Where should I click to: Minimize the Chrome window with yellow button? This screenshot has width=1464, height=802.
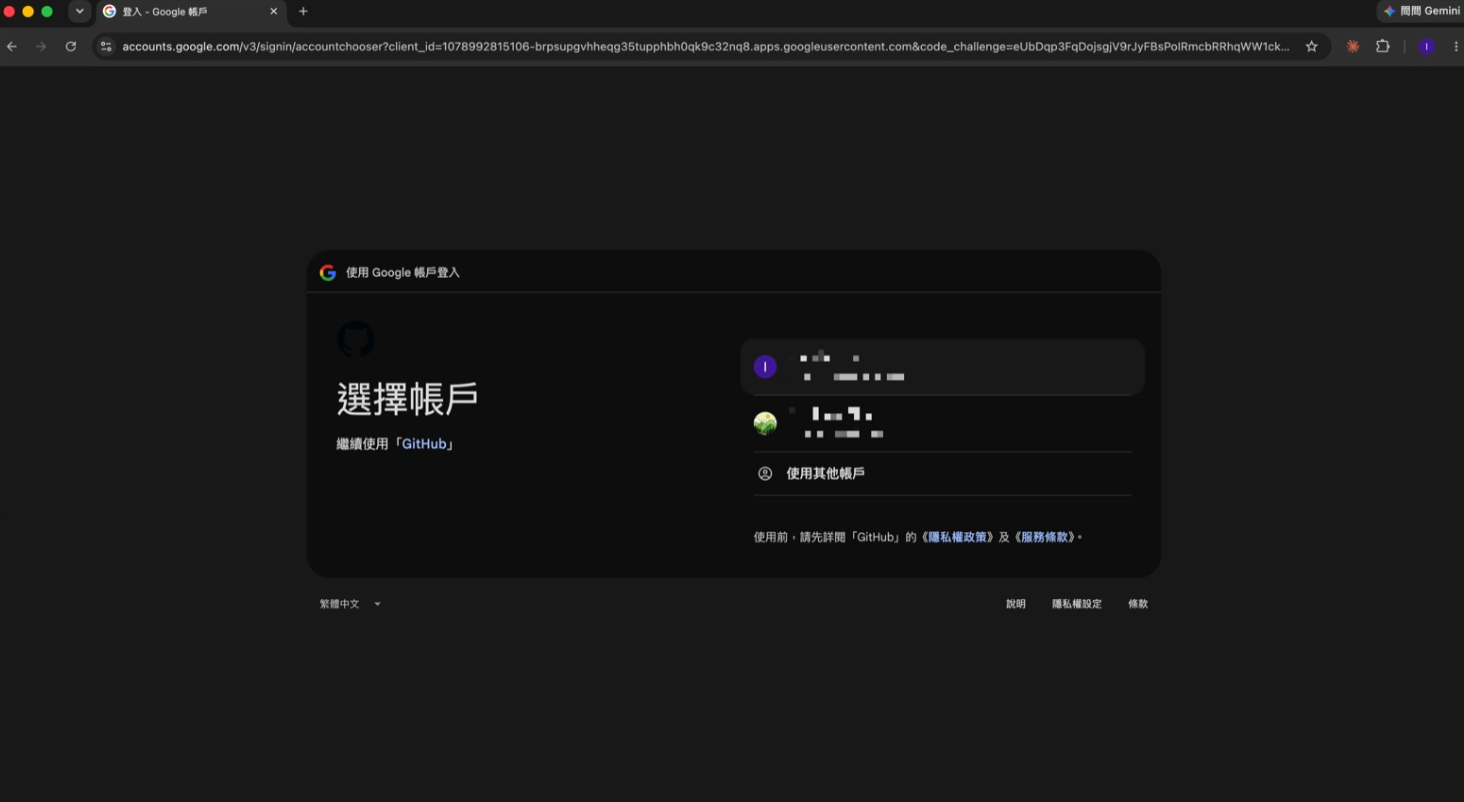(x=28, y=11)
